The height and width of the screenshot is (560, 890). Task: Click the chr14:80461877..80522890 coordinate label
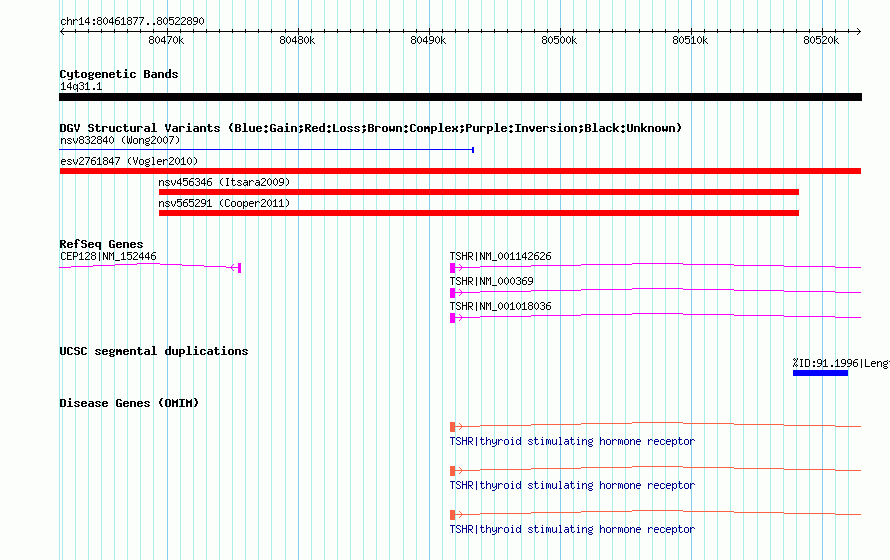point(132,22)
